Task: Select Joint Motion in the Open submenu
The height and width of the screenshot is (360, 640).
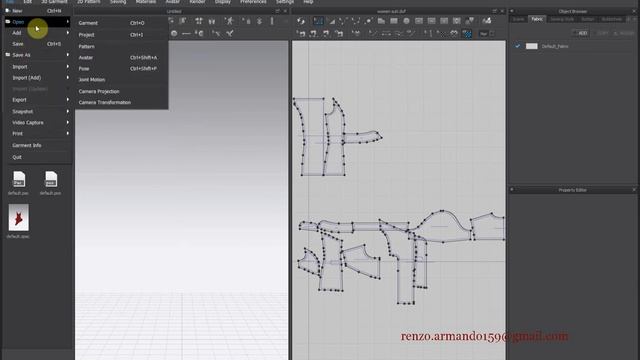Action: pos(121,80)
